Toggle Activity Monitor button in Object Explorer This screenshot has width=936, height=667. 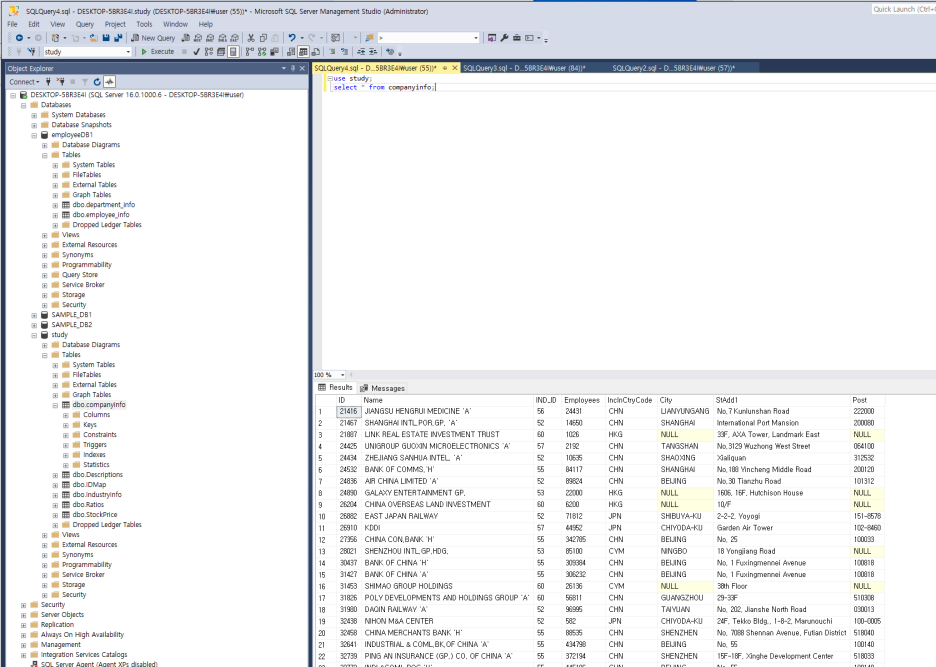tap(109, 82)
